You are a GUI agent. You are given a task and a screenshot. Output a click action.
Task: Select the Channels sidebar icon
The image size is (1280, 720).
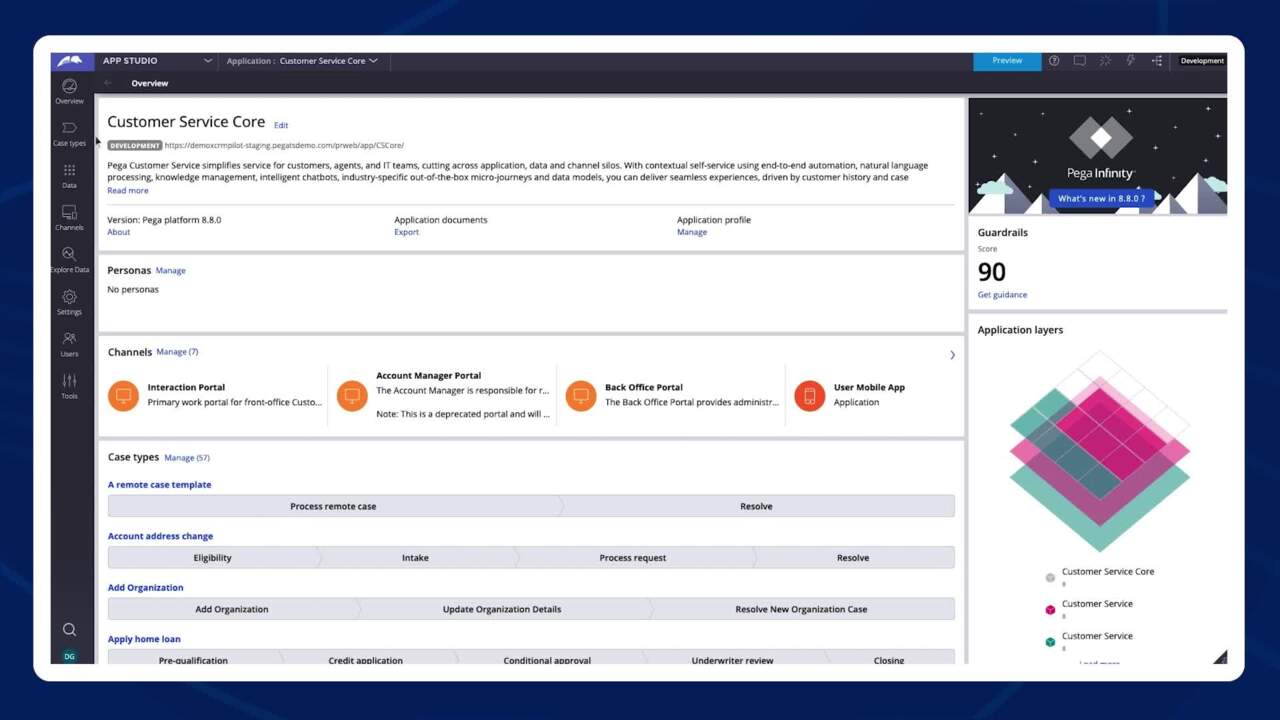point(69,217)
